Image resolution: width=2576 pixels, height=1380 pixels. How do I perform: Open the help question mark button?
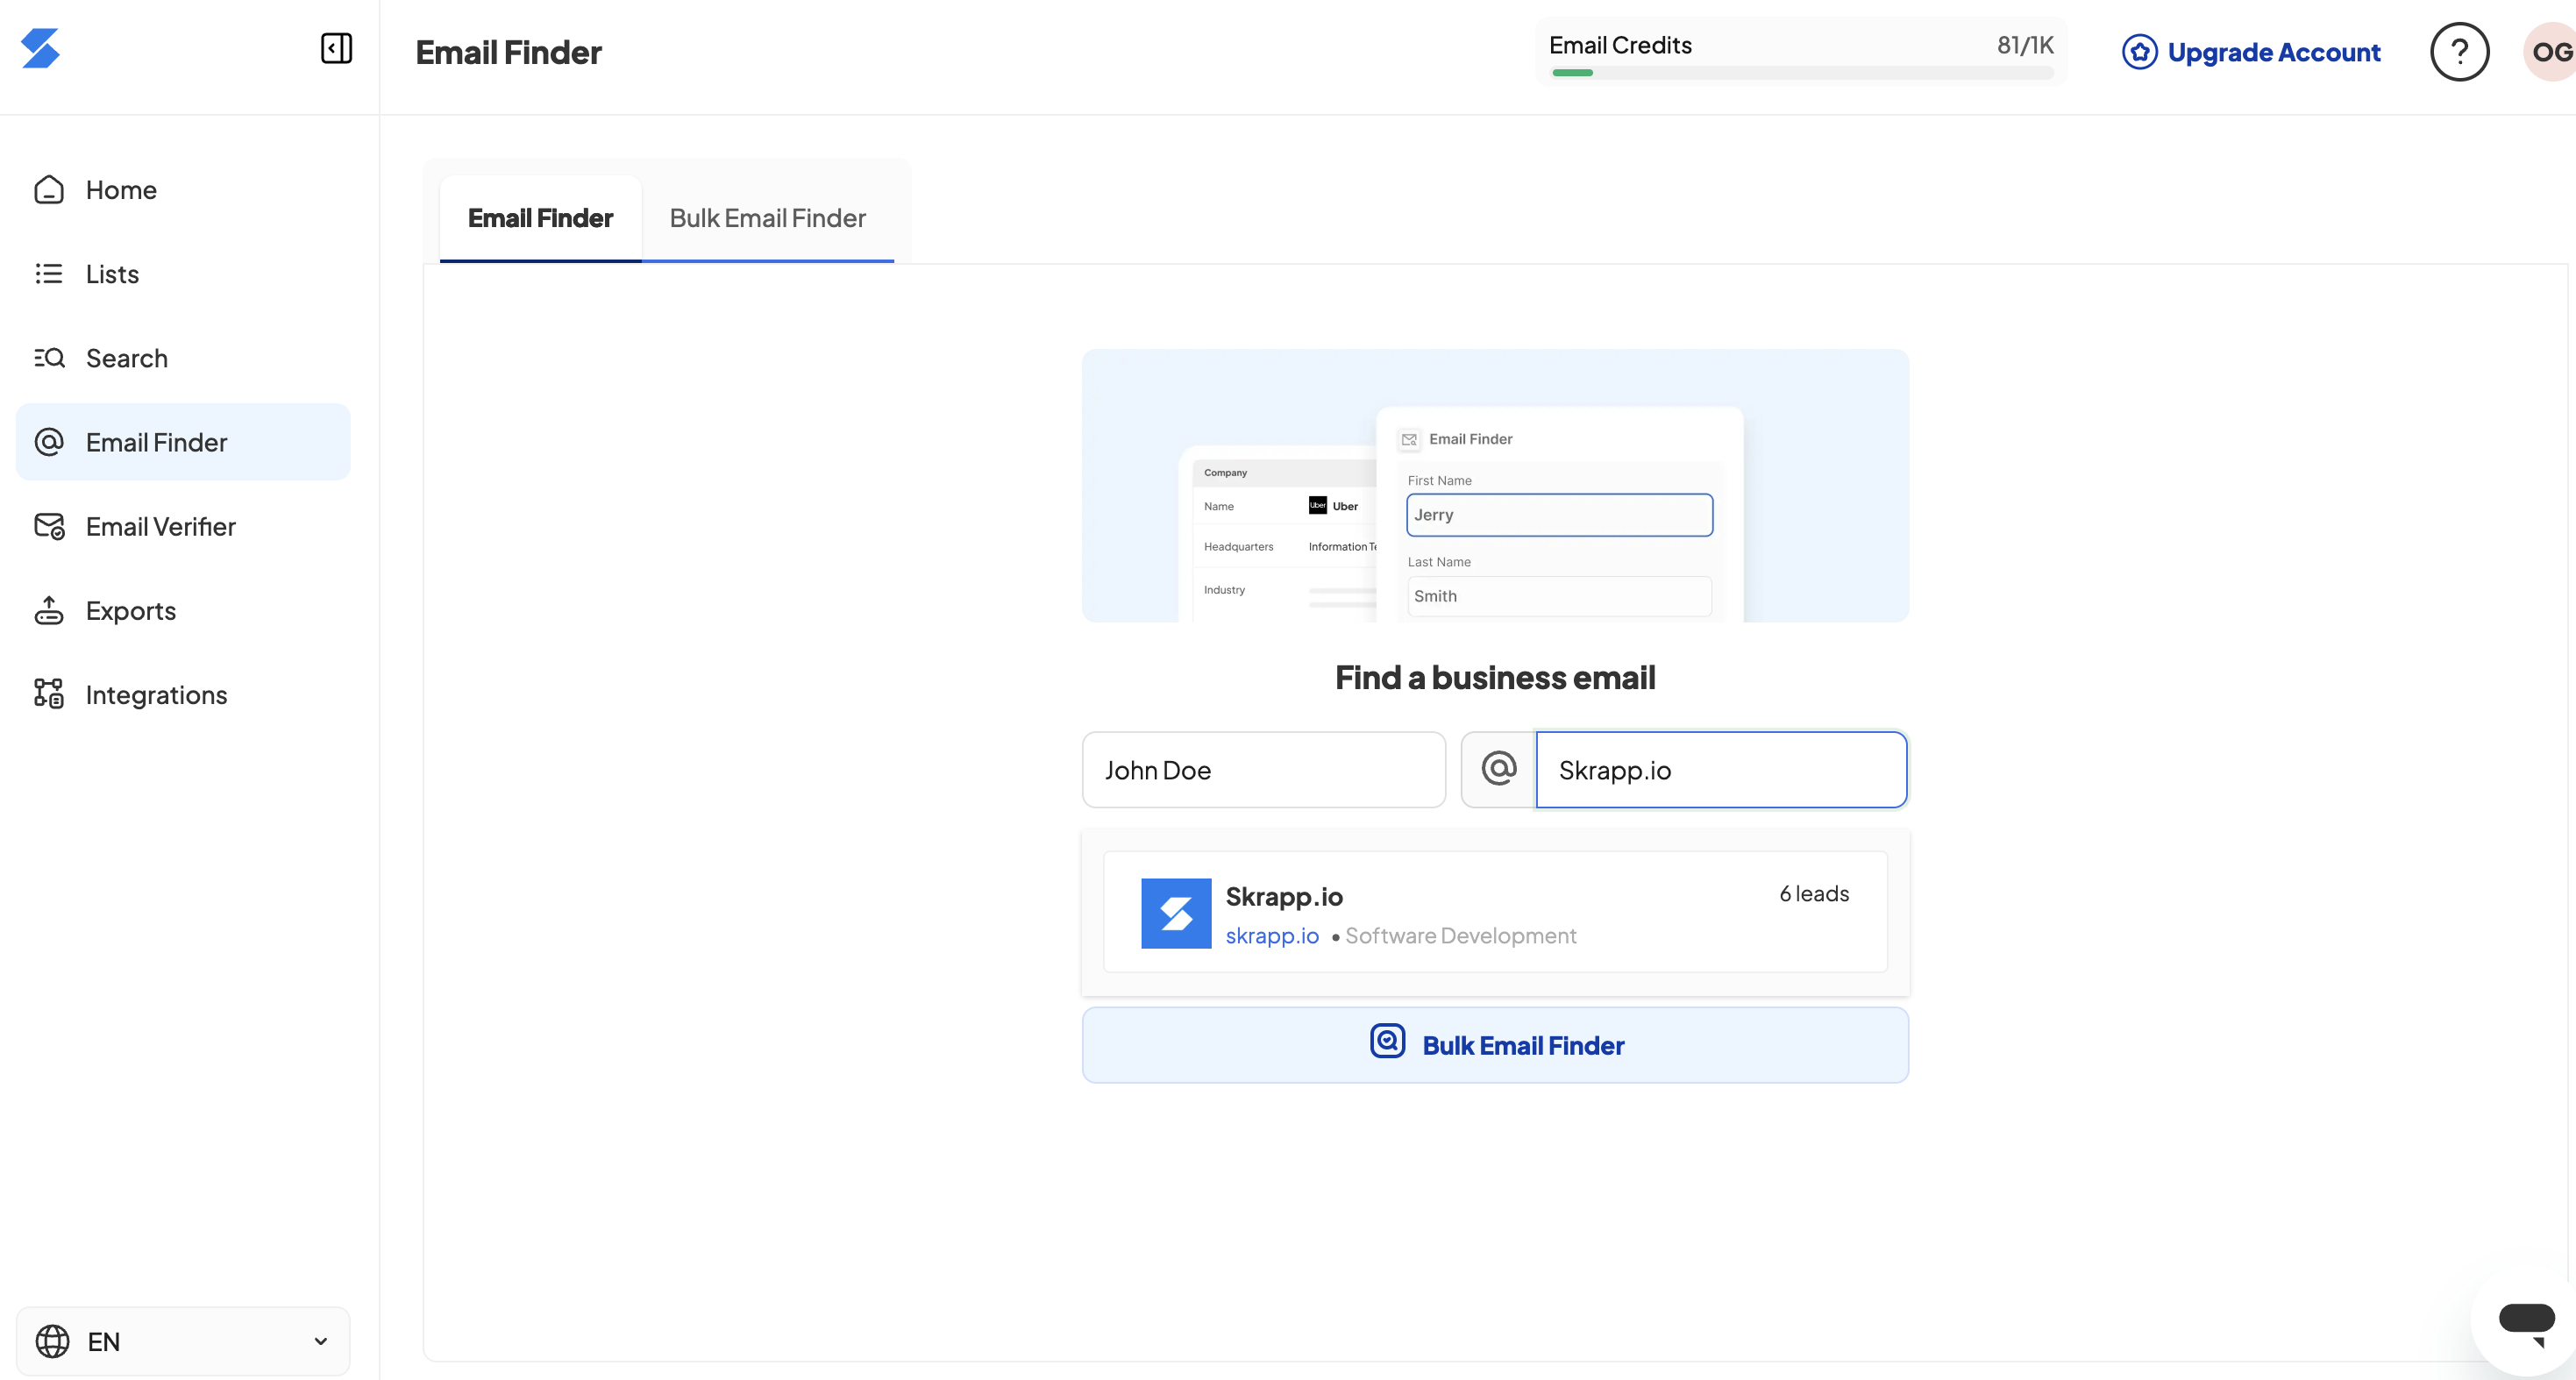pos(2459,52)
